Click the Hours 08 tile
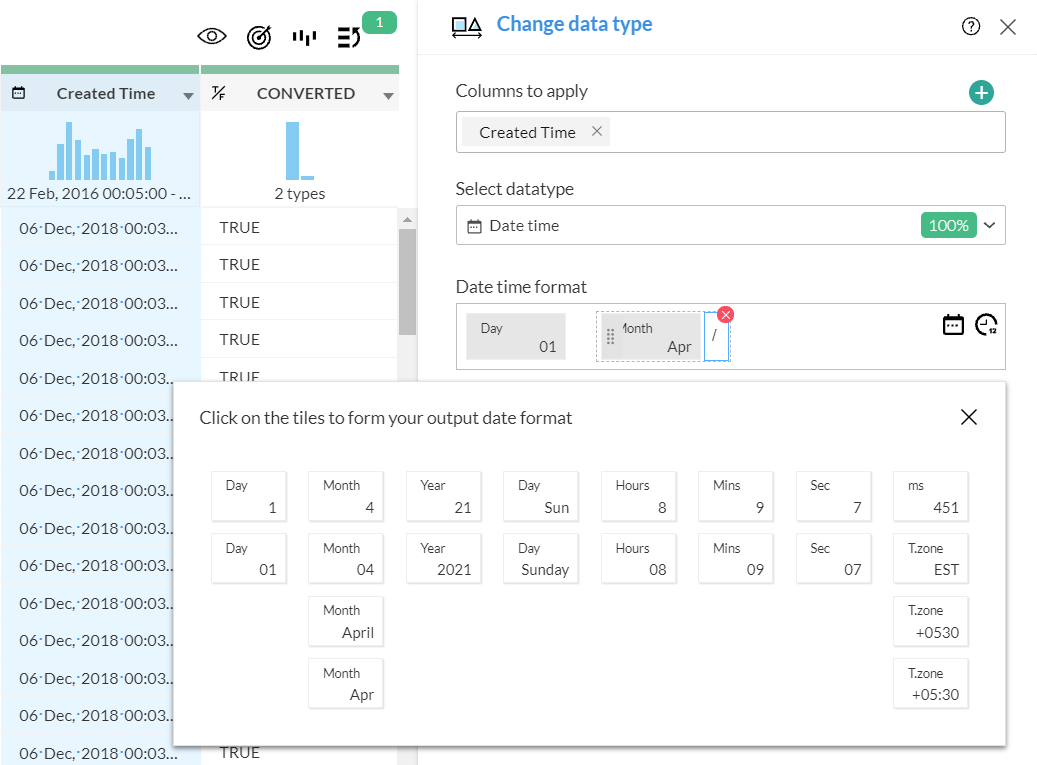The height and width of the screenshot is (765, 1037). (x=638, y=559)
